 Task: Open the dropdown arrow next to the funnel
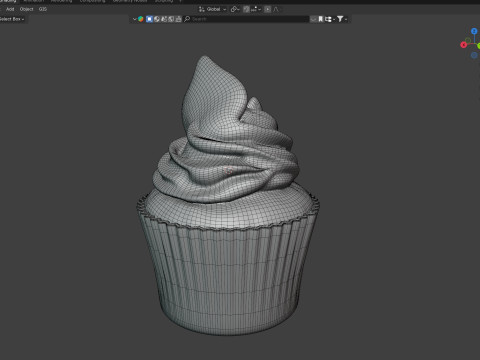click(346, 19)
